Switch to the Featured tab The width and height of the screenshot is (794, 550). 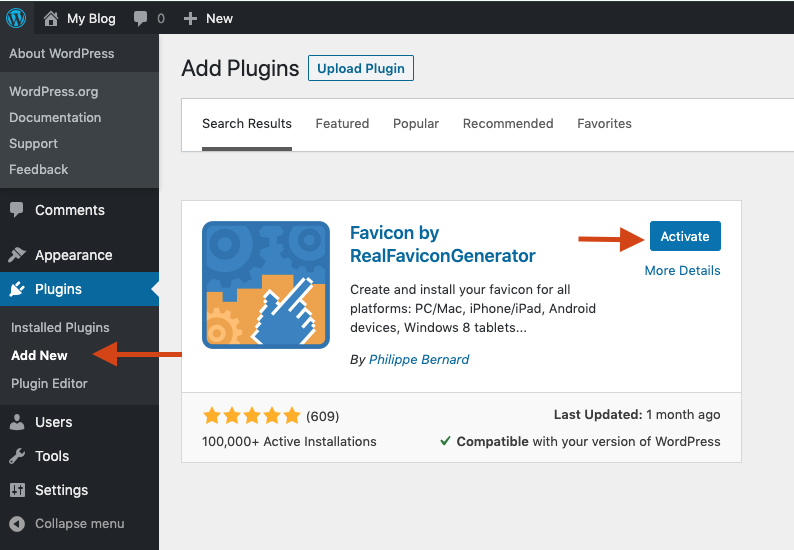(342, 123)
